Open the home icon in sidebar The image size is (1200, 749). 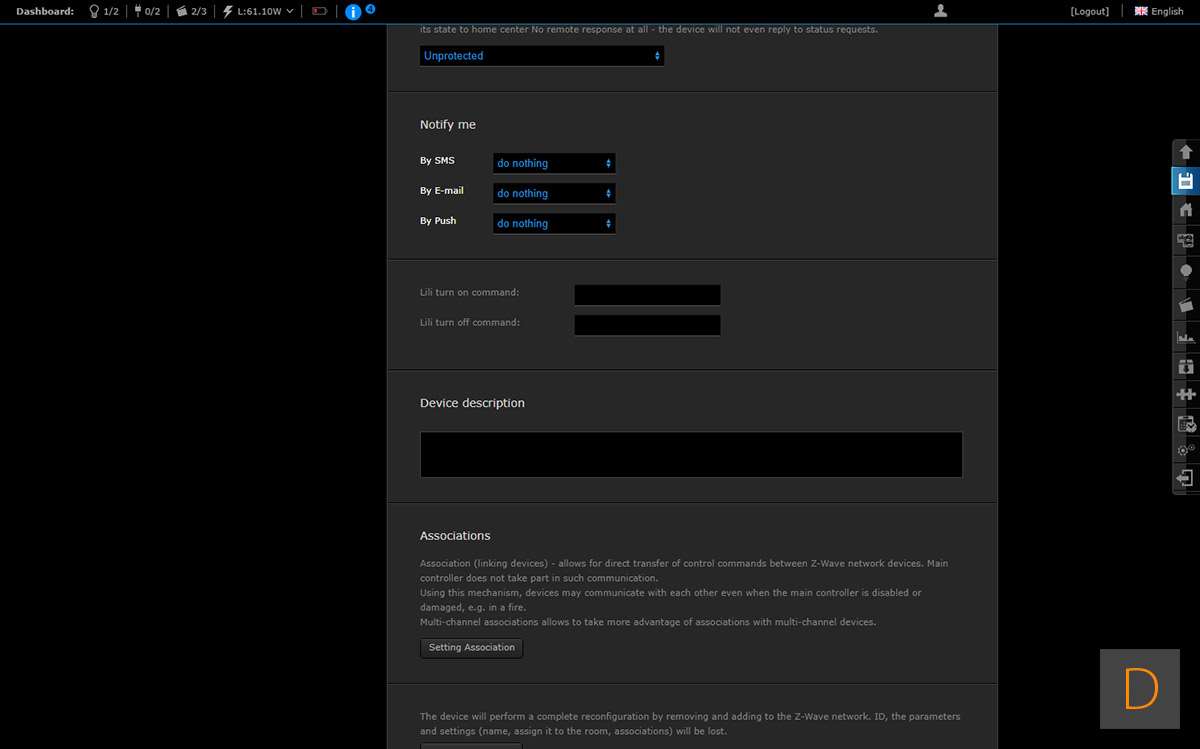tap(1186, 210)
